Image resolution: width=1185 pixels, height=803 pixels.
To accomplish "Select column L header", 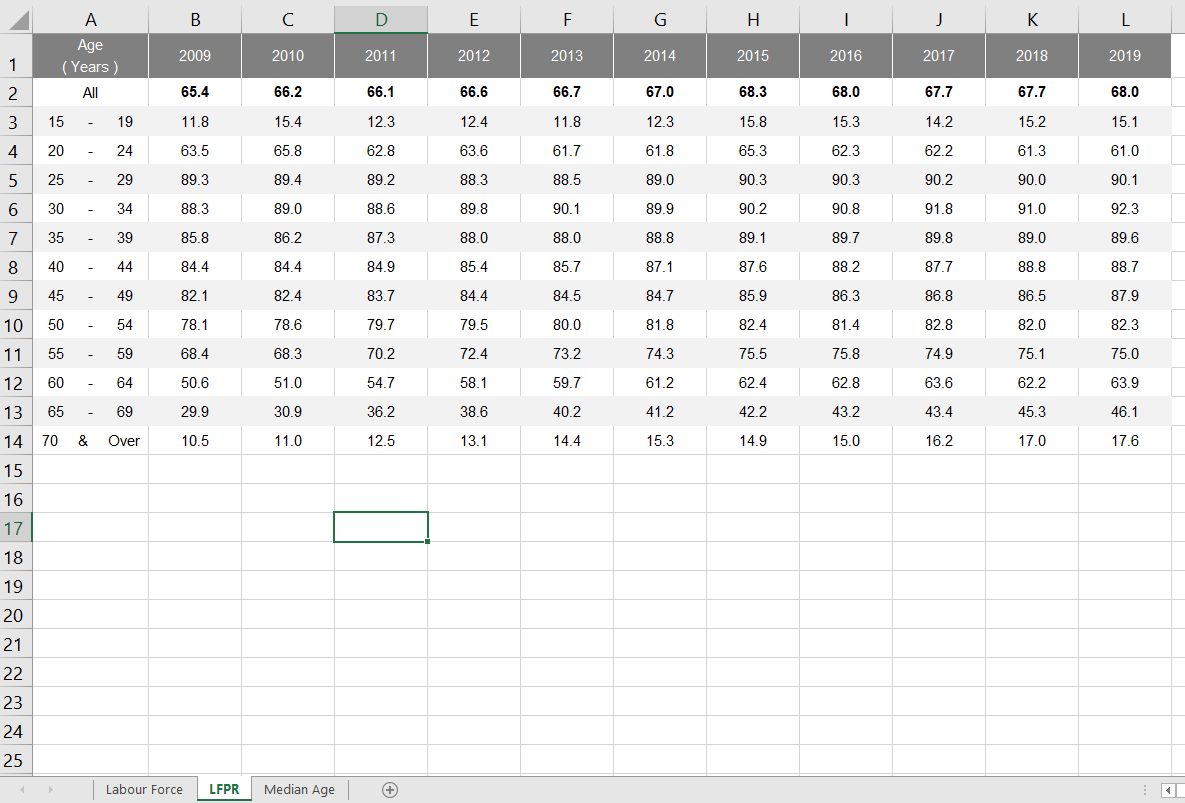I will pos(1124,19).
